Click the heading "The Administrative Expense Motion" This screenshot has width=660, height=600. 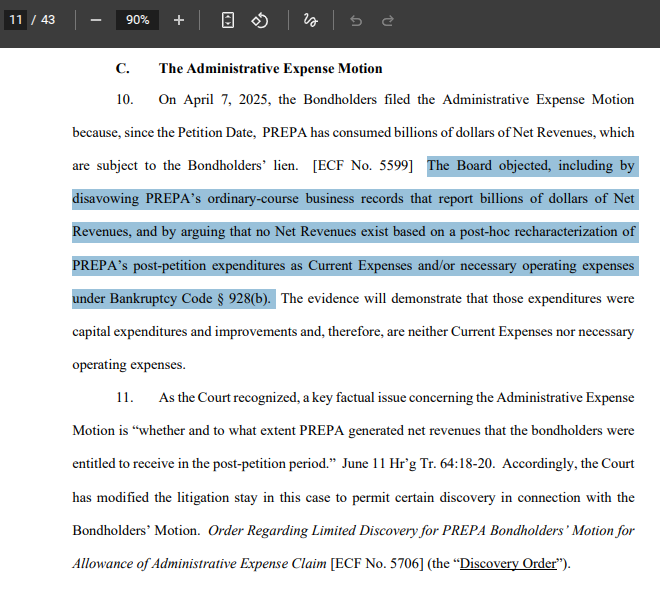[270, 68]
